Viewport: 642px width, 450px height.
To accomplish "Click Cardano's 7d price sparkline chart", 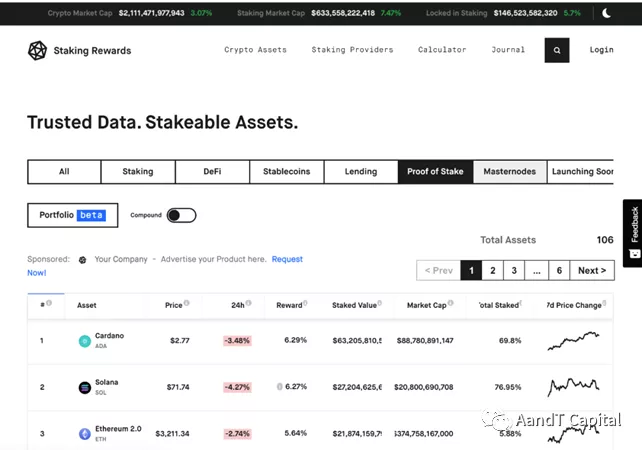I will click(x=573, y=341).
